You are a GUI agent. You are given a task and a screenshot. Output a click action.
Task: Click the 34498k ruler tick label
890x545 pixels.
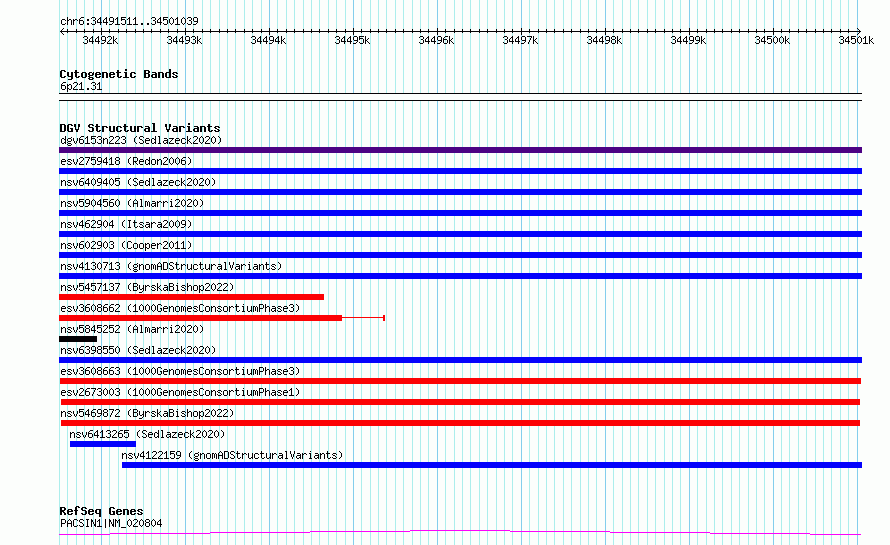coord(604,40)
